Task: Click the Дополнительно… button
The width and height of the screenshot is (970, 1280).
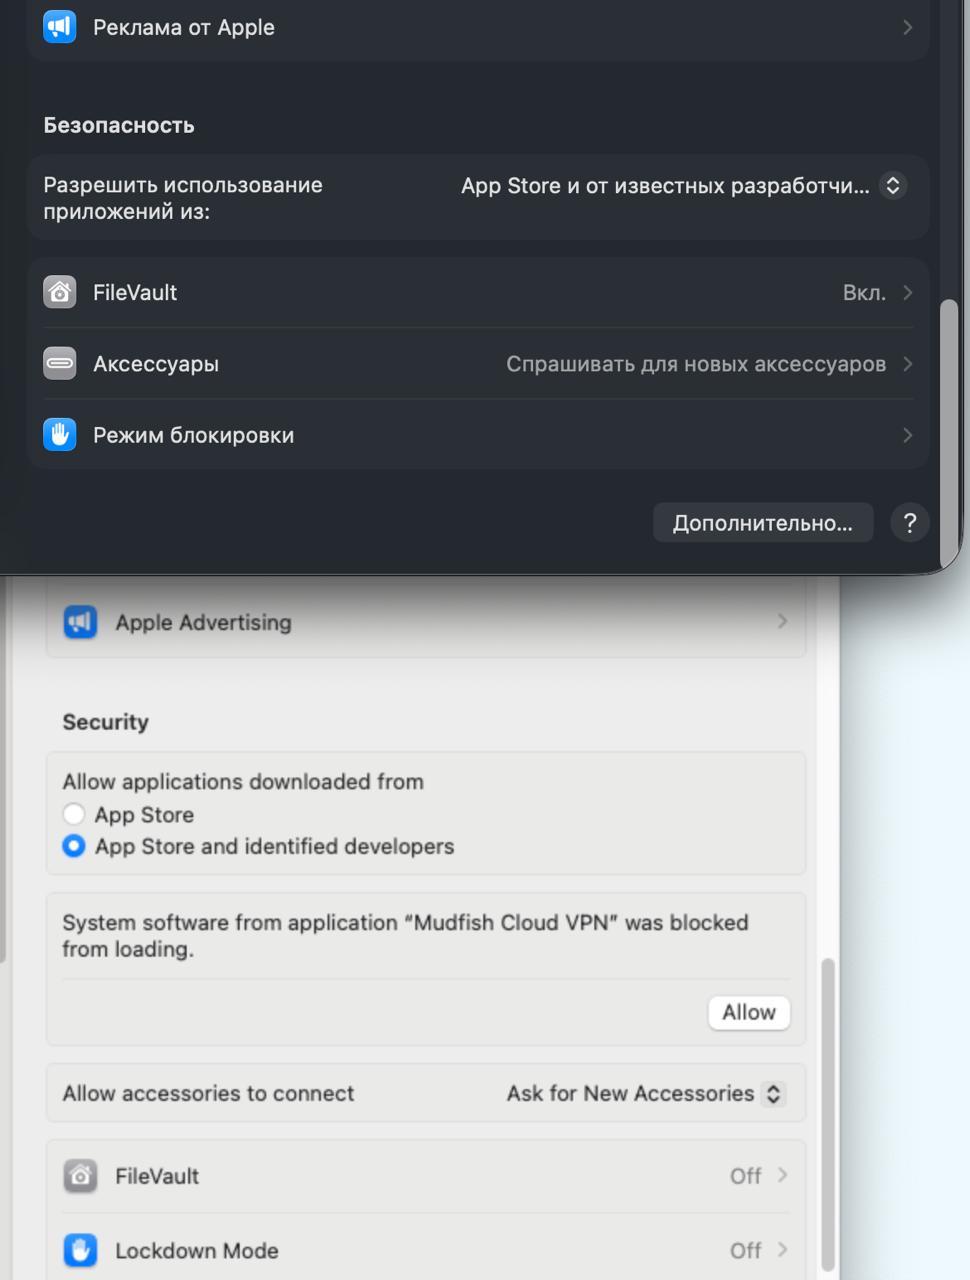Action: click(x=762, y=523)
